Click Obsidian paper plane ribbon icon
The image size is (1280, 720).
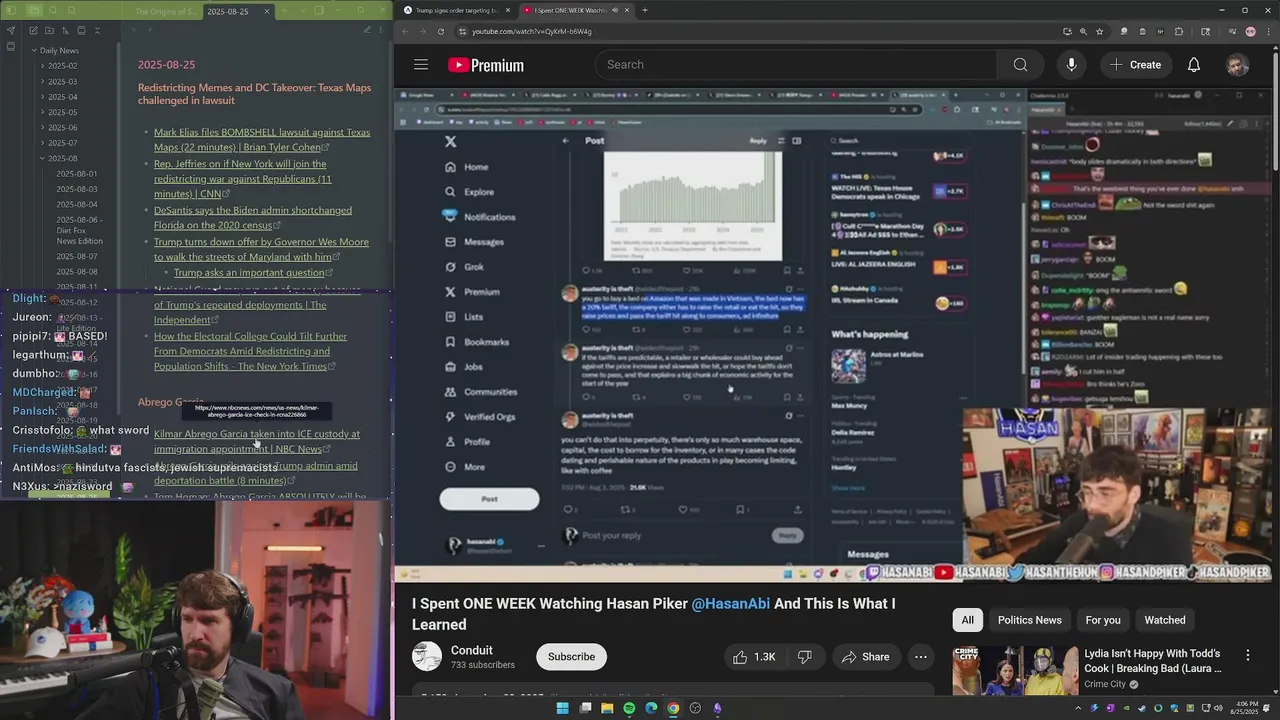11,31
